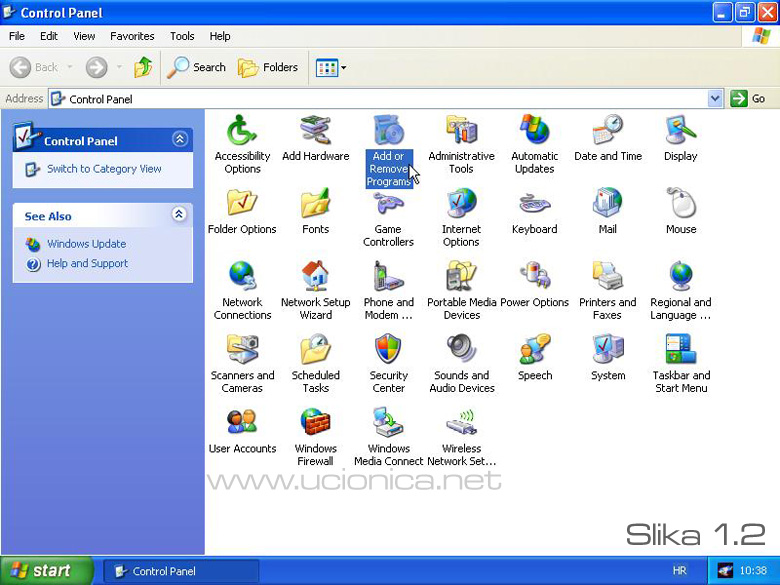Open Scanners and Cameras
Screen dimensions: 780x585
point(242,364)
